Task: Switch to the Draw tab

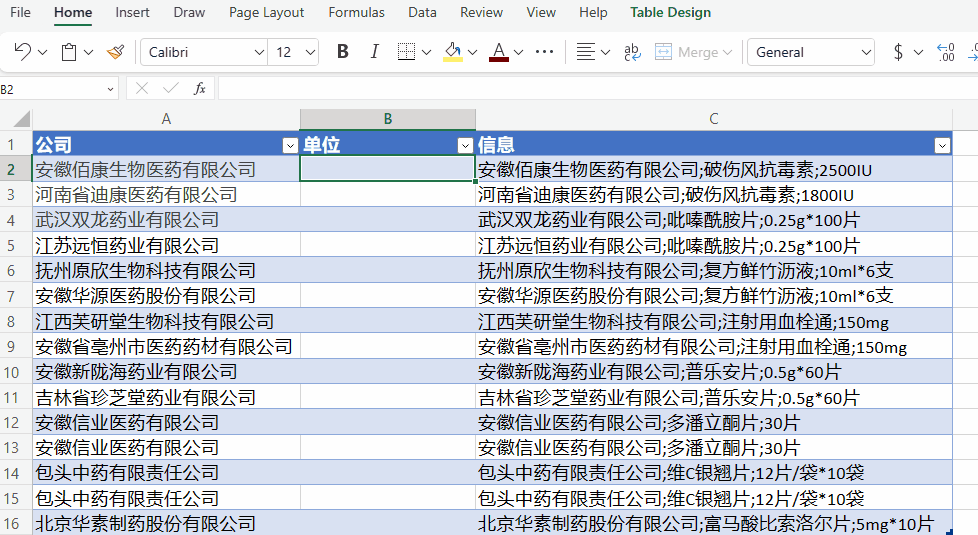Action: click(x=189, y=12)
